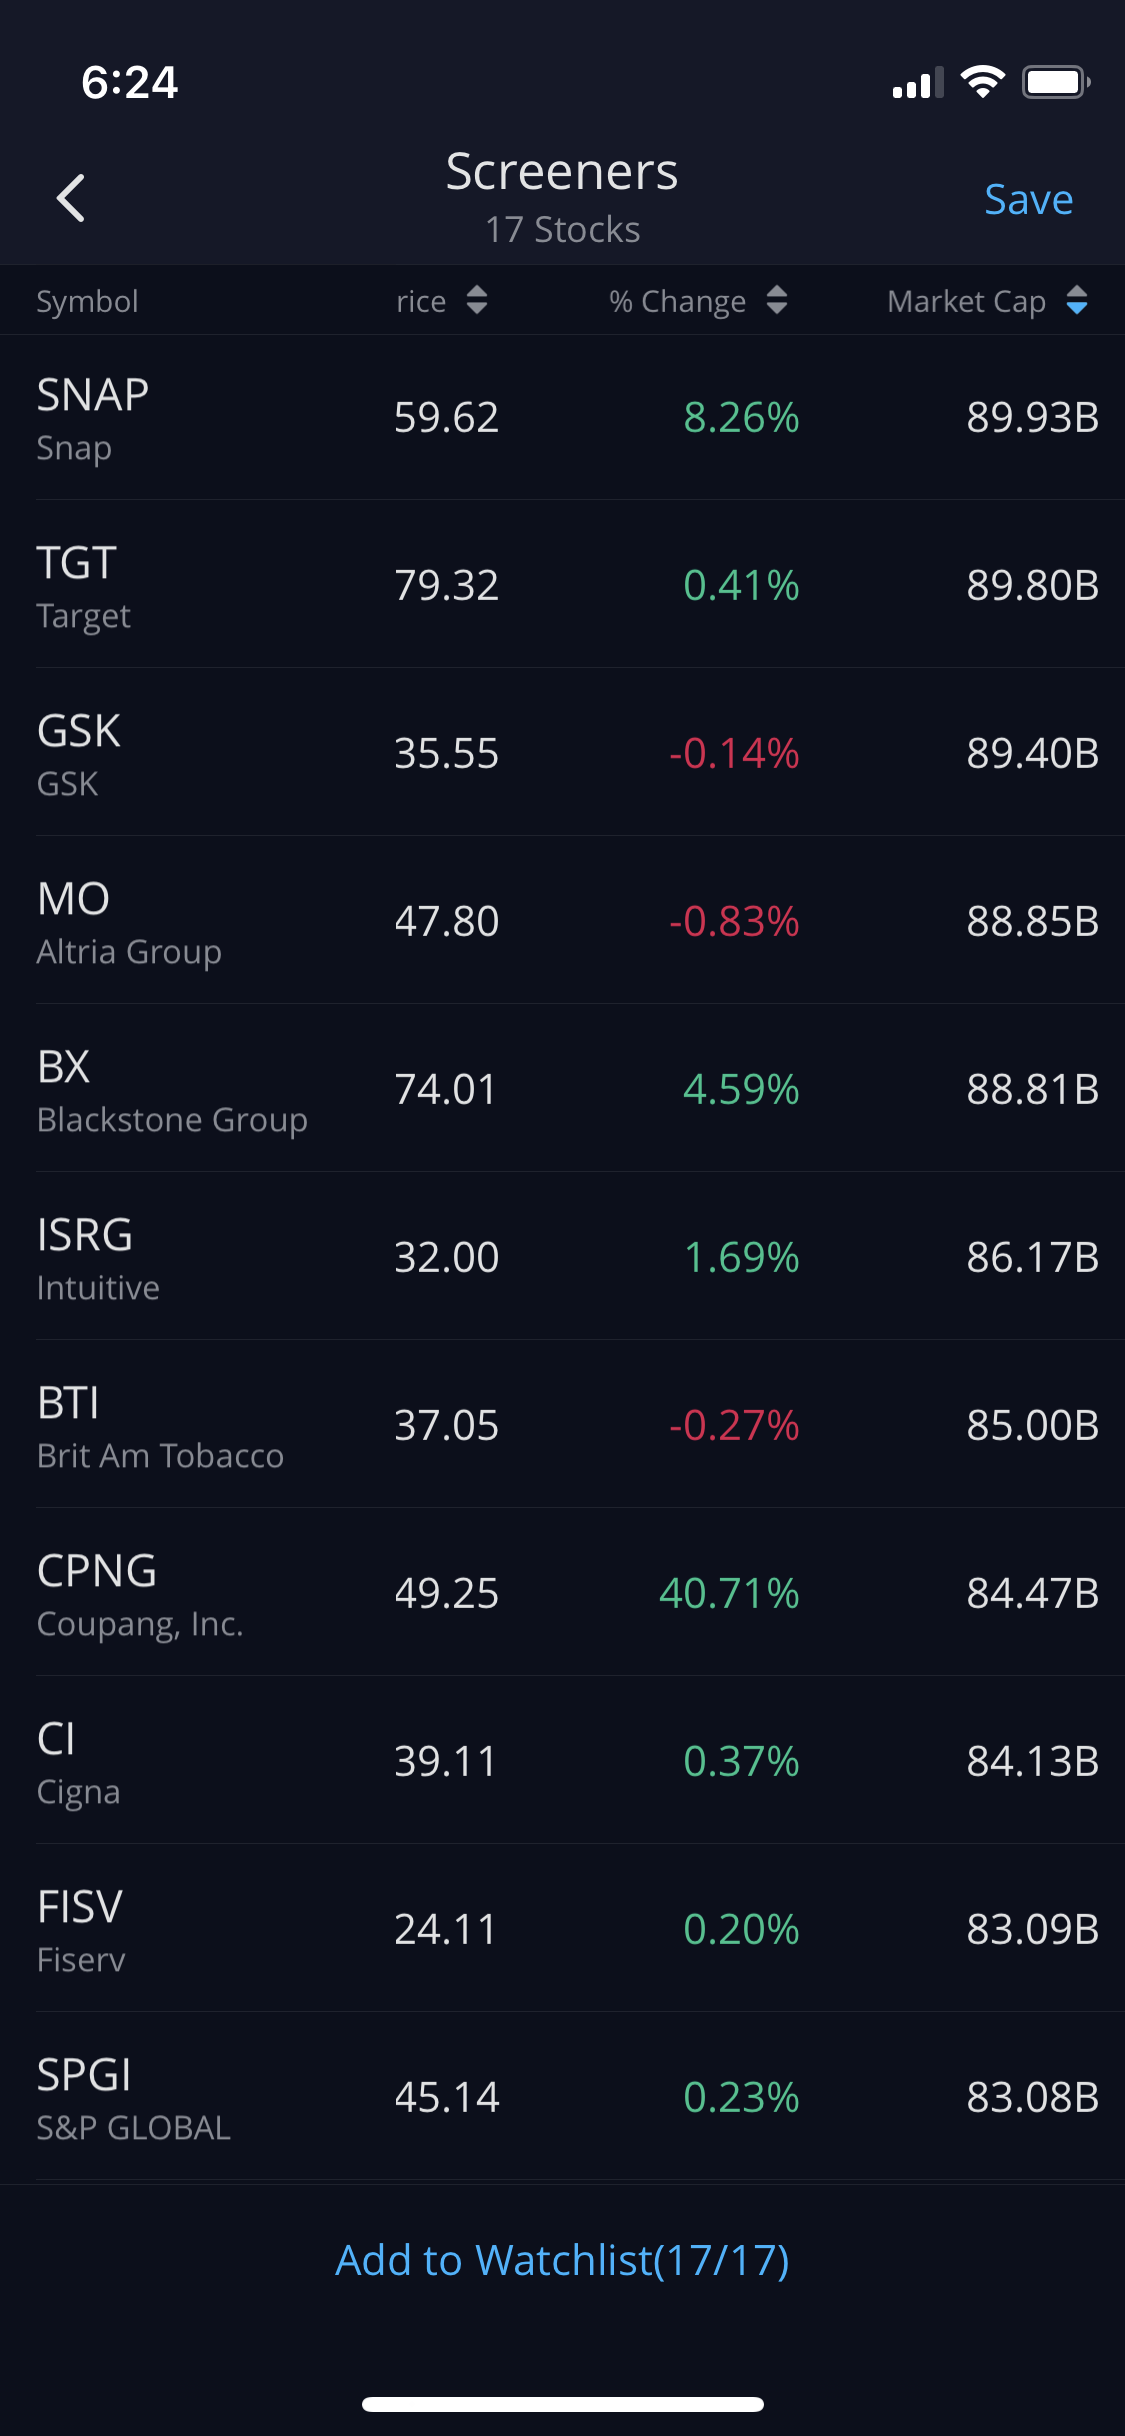
Task: Open the ISRG Intuitive row
Action: [x=562, y=1258]
